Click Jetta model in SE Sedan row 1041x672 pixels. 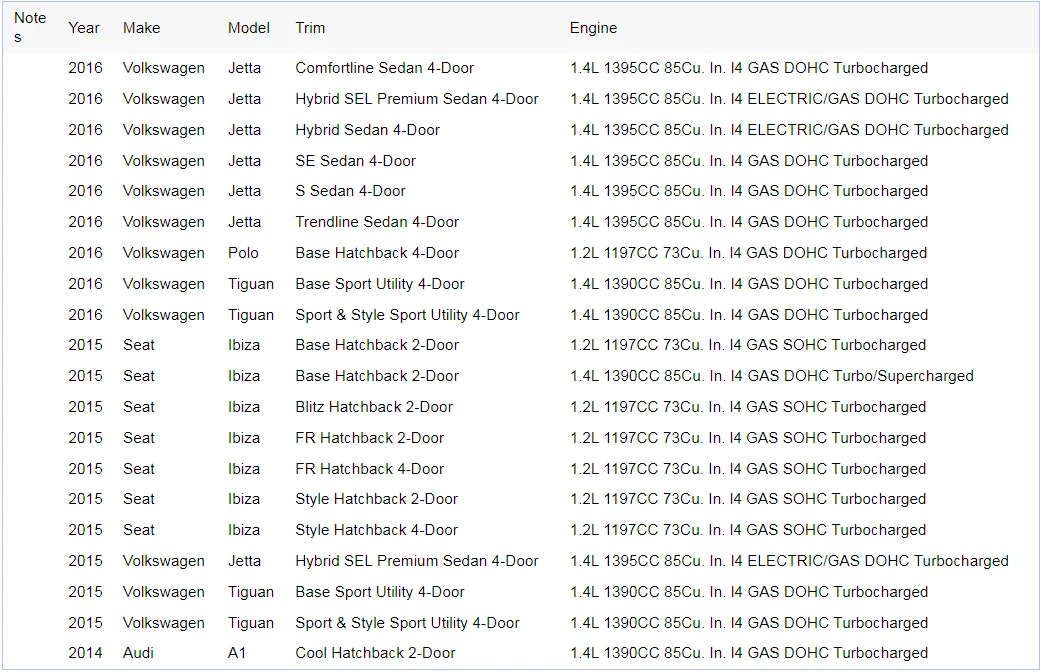pos(244,161)
